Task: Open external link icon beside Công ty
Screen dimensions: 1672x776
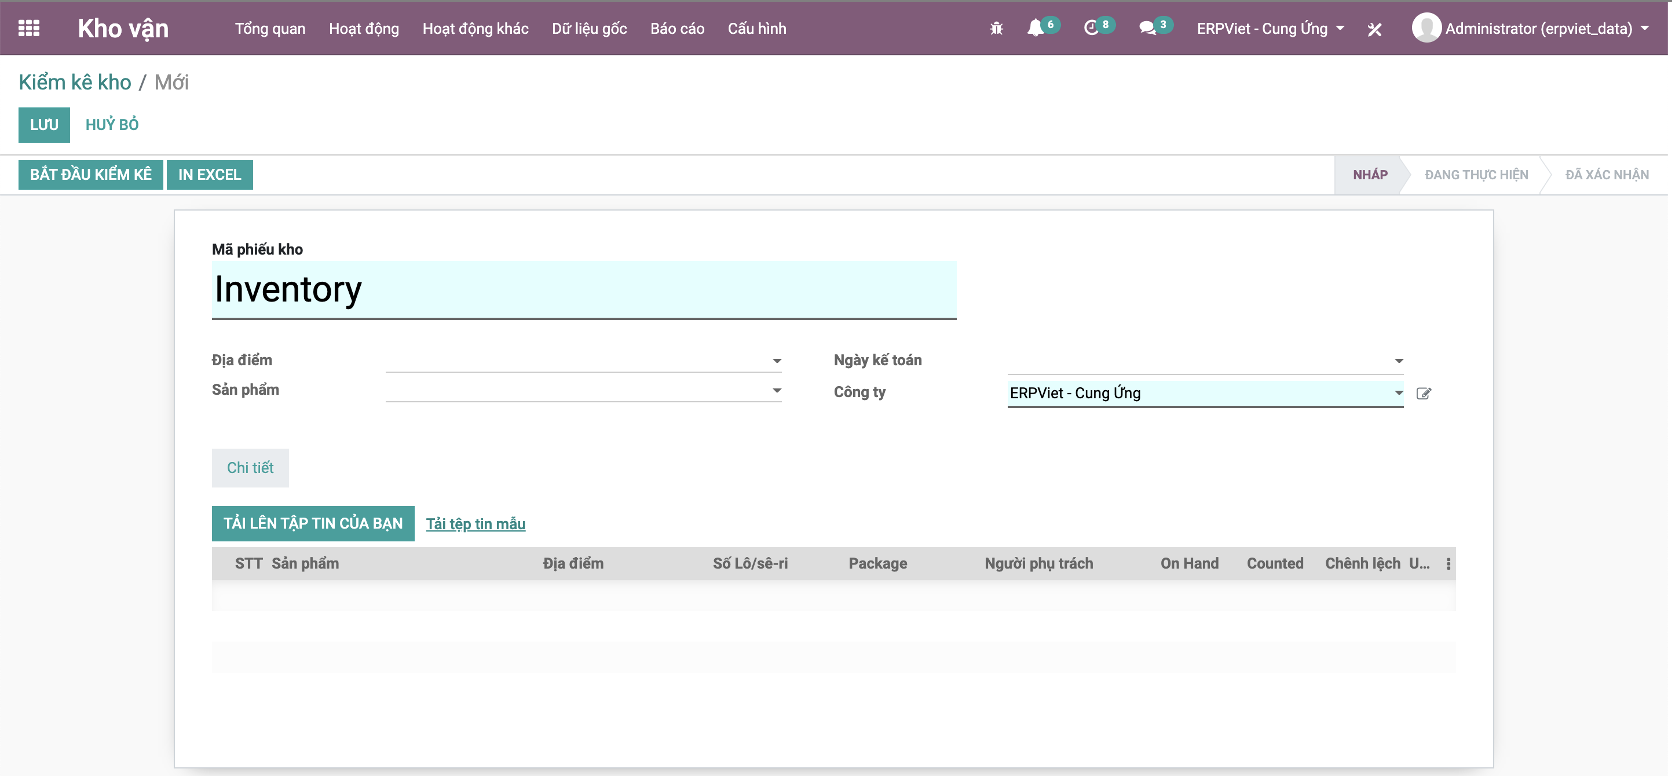Action: (1424, 393)
